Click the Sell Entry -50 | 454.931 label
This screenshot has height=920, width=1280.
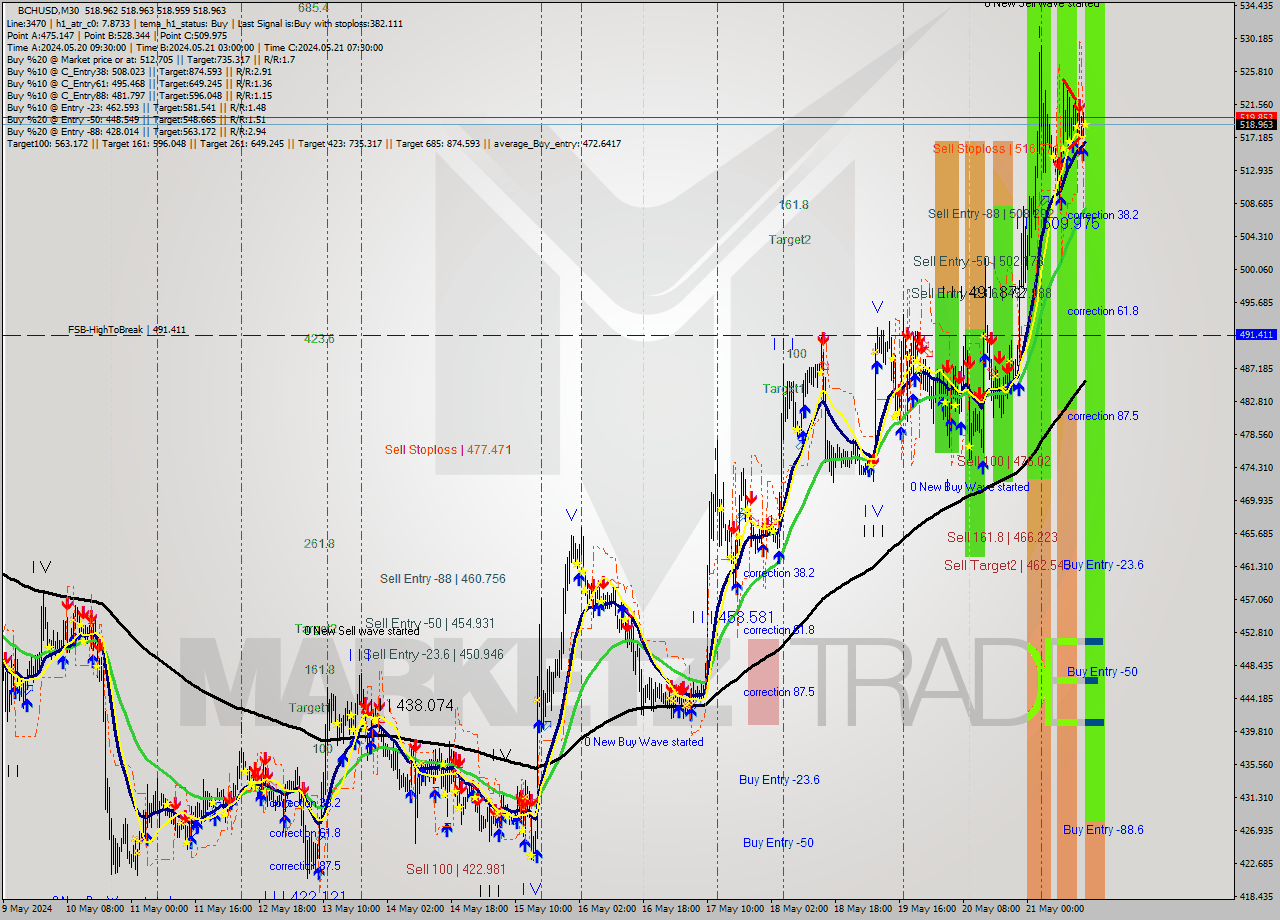tap(430, 623)
